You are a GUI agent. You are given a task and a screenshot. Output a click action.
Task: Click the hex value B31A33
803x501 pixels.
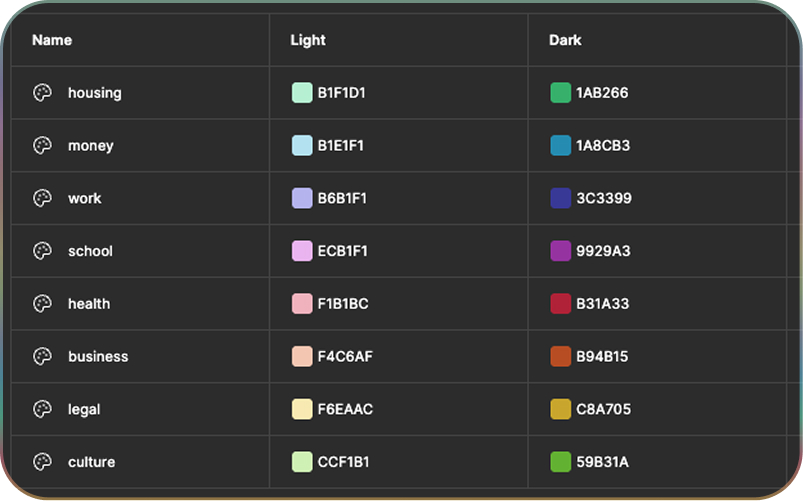click(603, 304)
